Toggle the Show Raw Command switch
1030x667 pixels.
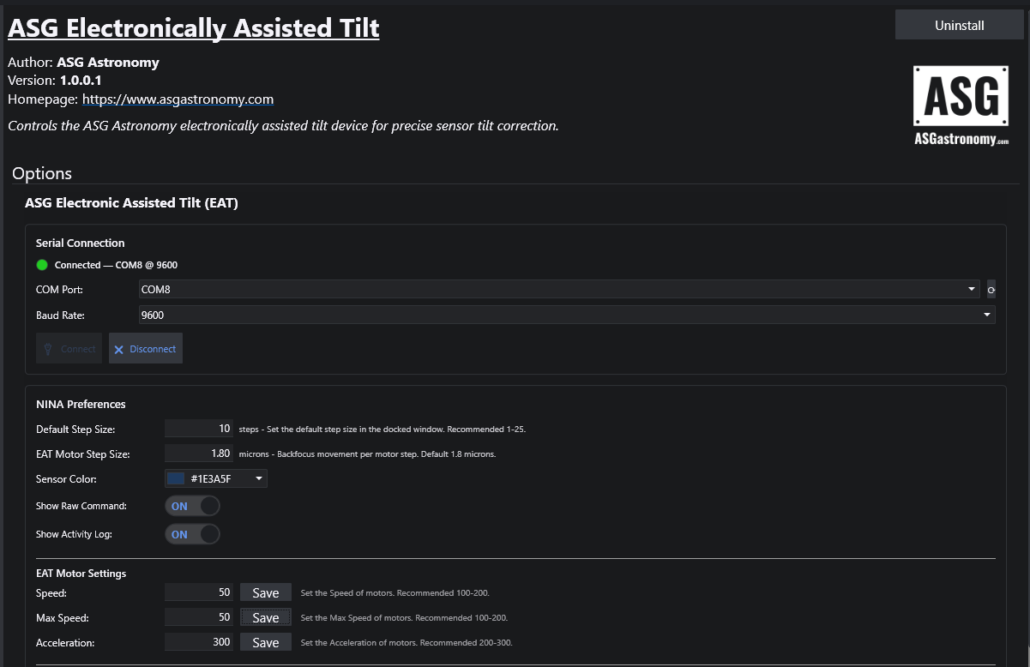tap(192, 506)
